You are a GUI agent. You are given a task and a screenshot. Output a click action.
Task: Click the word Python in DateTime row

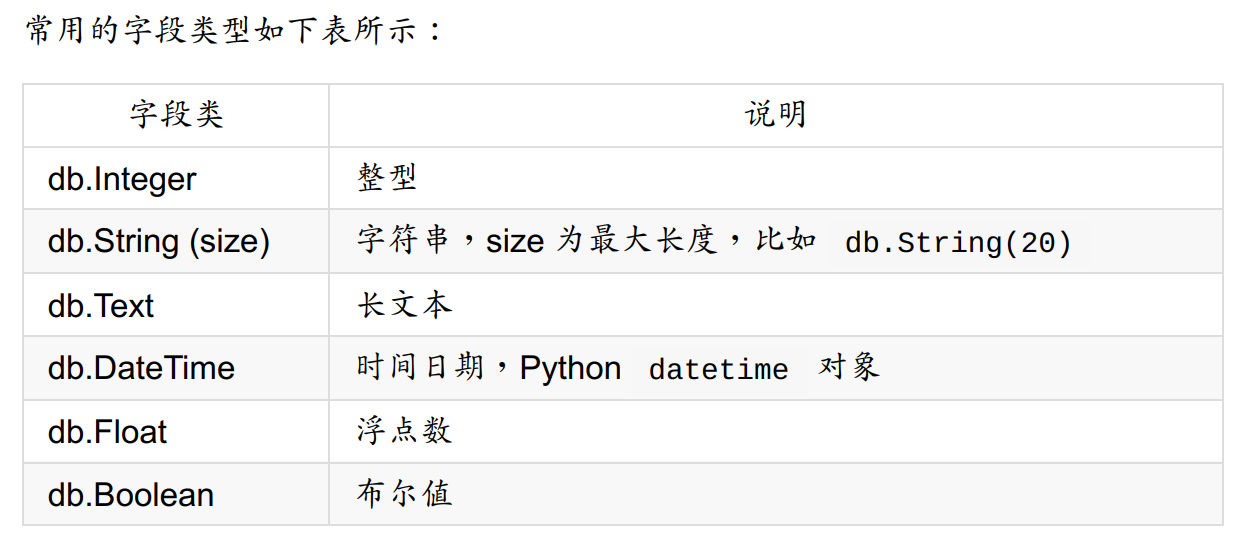coord(570,369)
